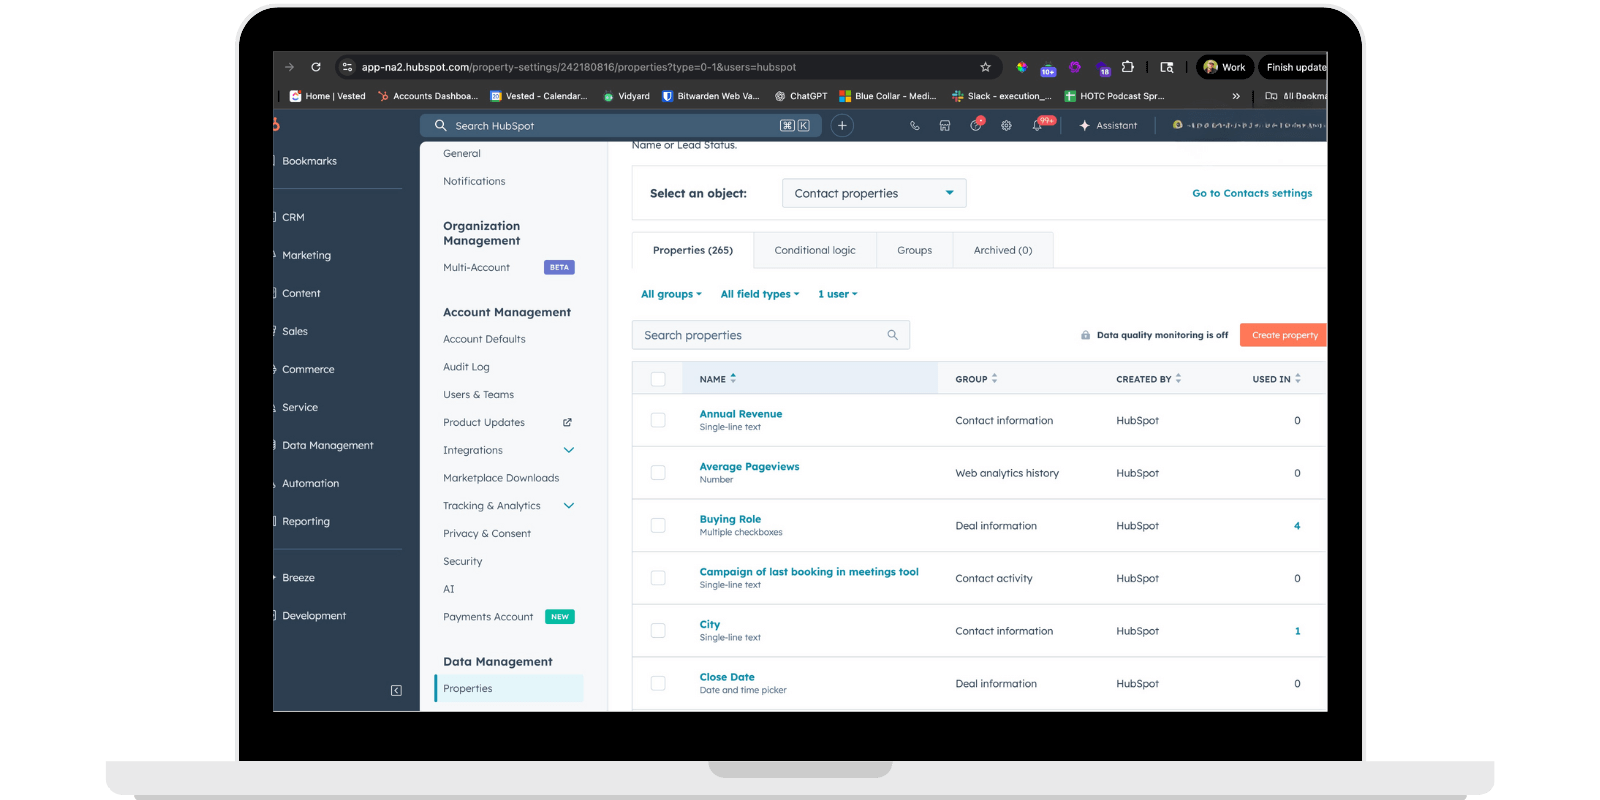Viewport: 1600px width, 800px height.
Task: Tick the select-all checkbox in table header
Action: (x=658, y=379)
